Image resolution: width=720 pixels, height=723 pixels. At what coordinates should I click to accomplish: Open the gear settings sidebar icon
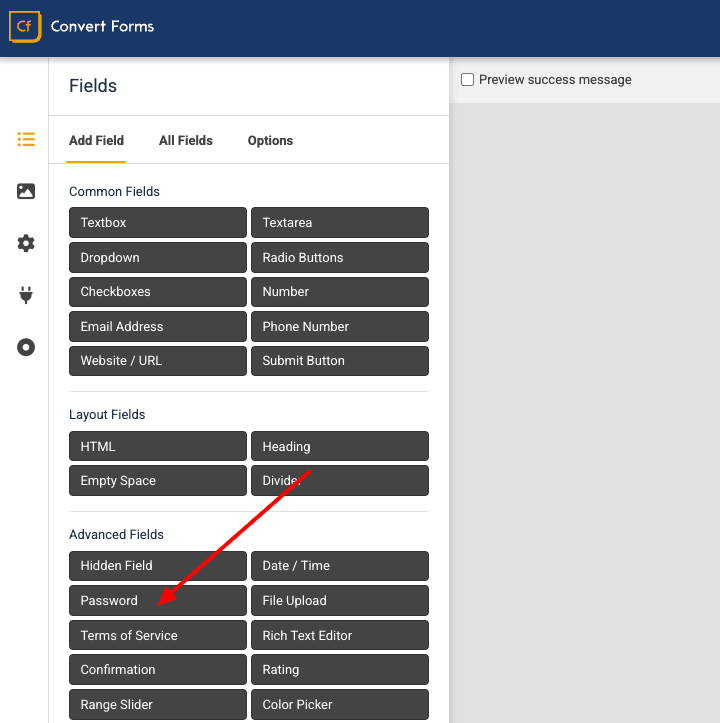pos(26,243)
